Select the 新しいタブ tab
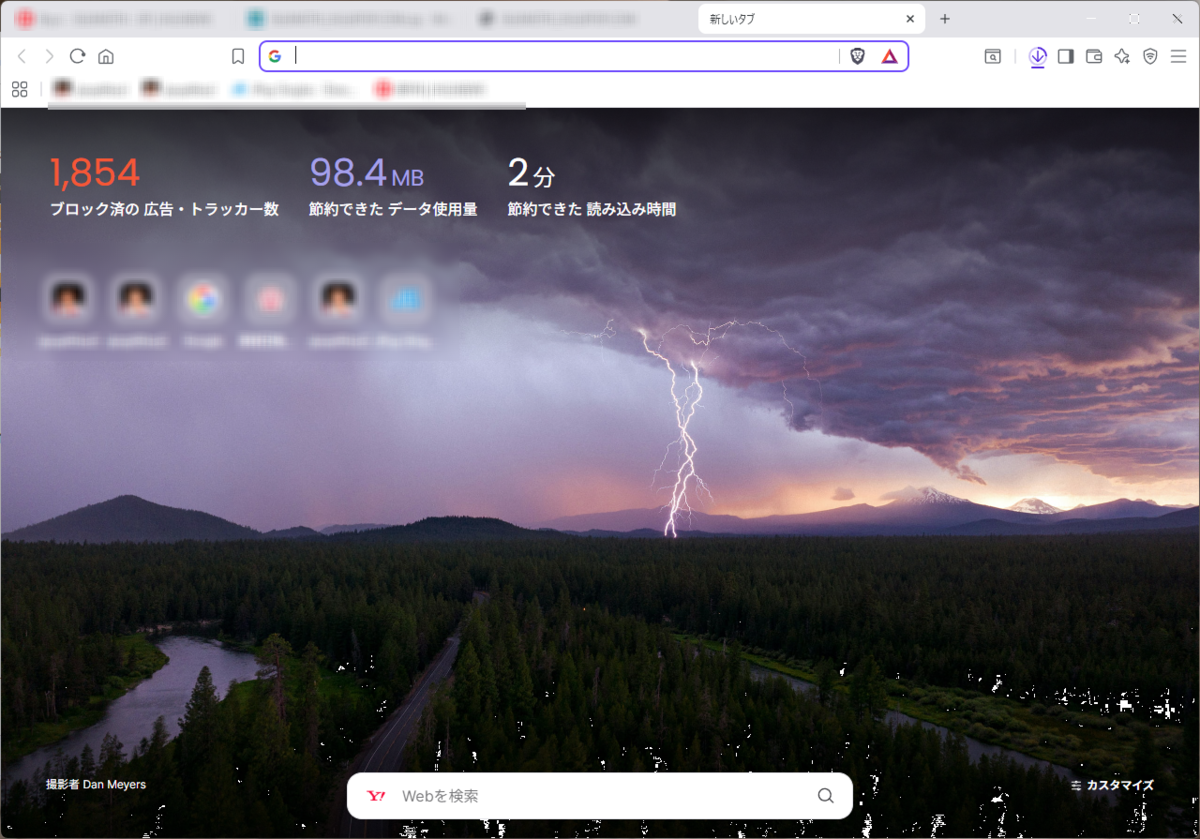The image size is (1200, 839). [x=811, y=19]
